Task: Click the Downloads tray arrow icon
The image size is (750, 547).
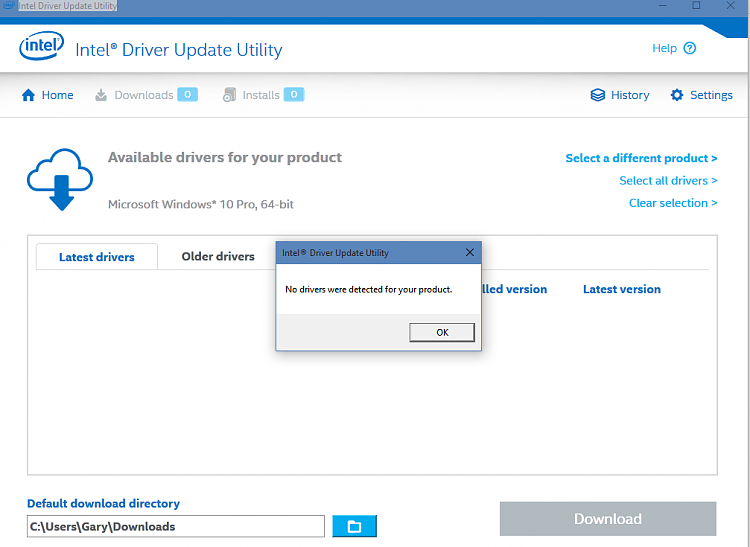Action: (x=101, y=95)
